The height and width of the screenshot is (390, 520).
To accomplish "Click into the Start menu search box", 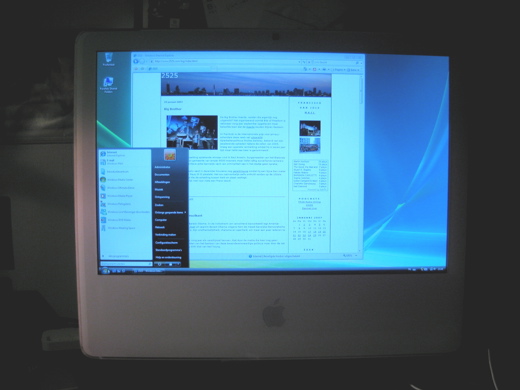I will click(x=126, y=264).
